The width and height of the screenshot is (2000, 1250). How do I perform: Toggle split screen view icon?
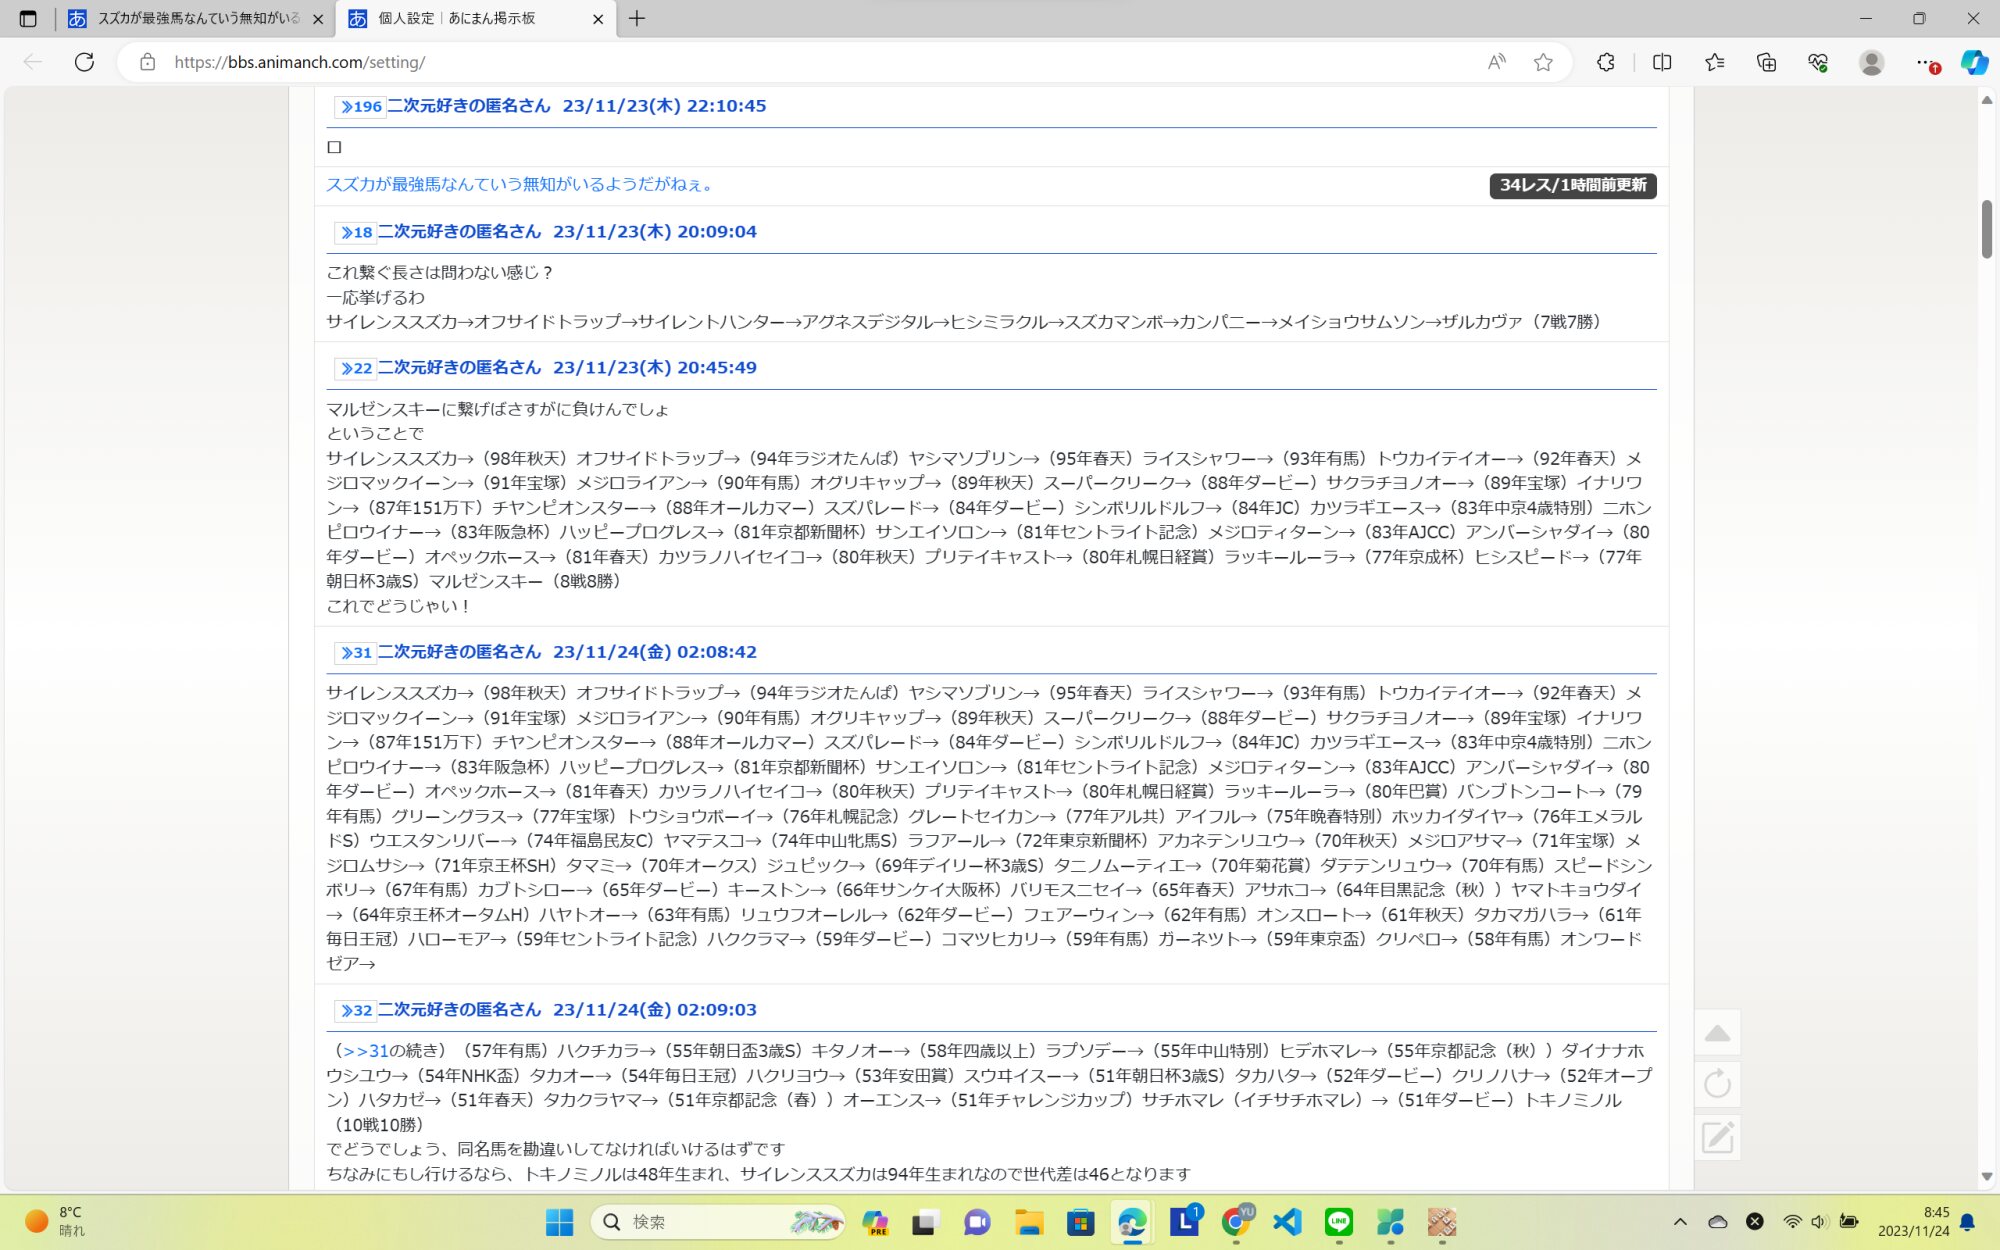(x=1662, y=62)
